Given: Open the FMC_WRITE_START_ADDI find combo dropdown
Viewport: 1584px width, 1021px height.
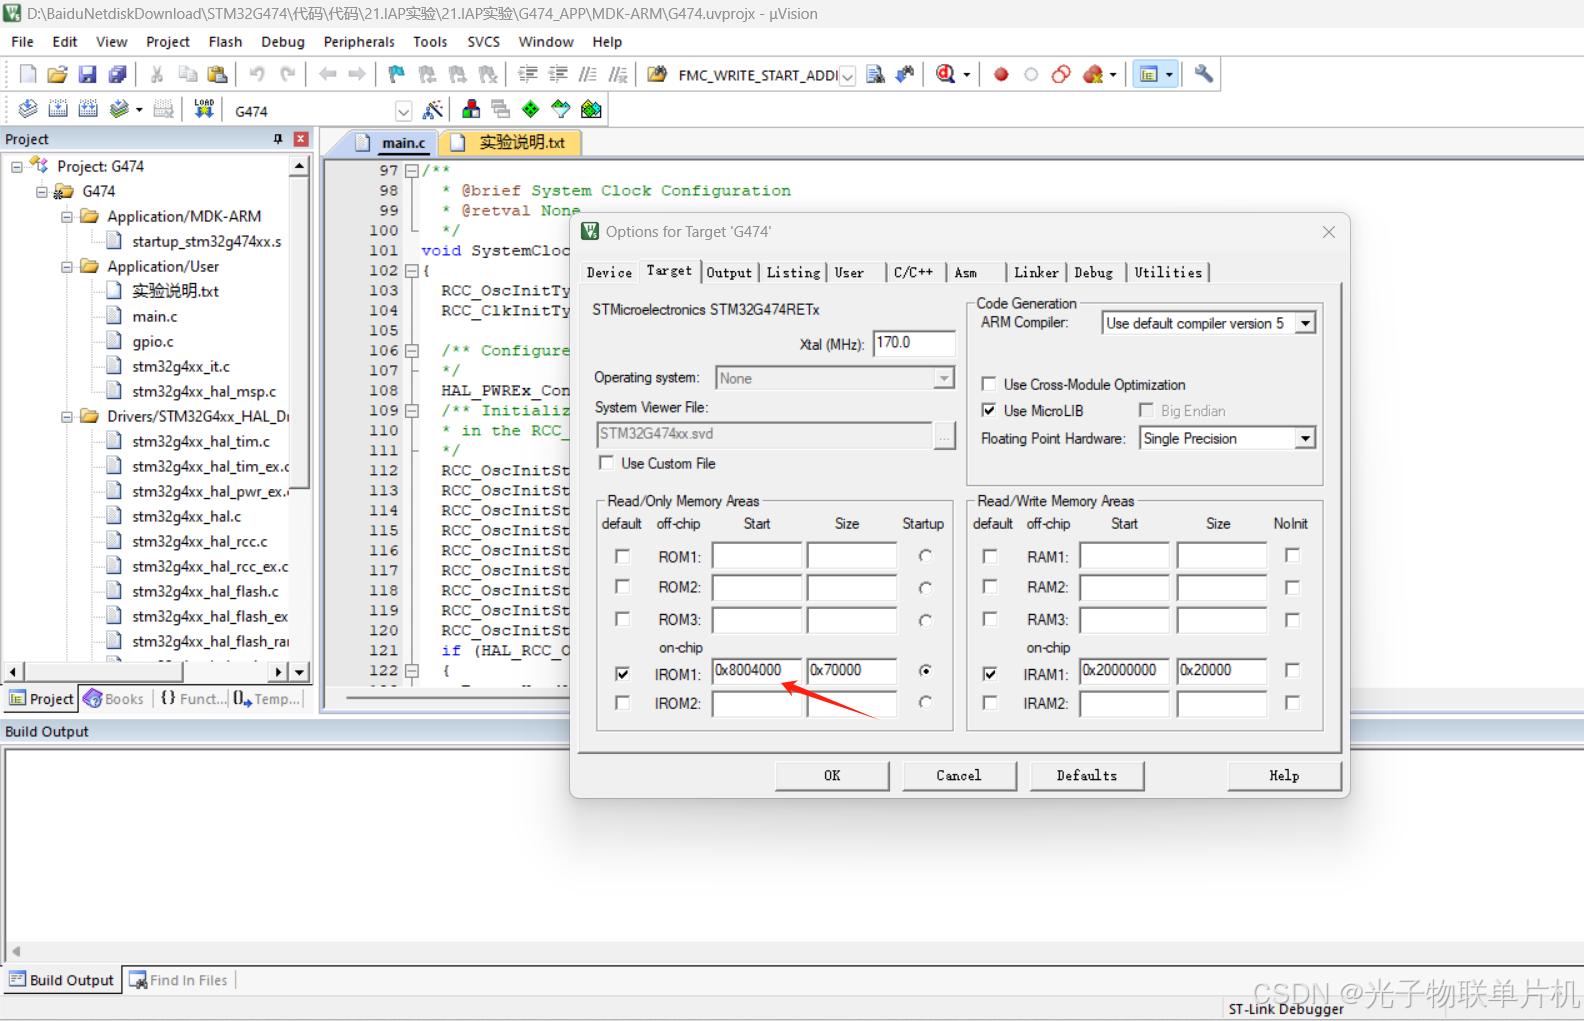Looking at the screenshot, I should click(x=847, y=76).
